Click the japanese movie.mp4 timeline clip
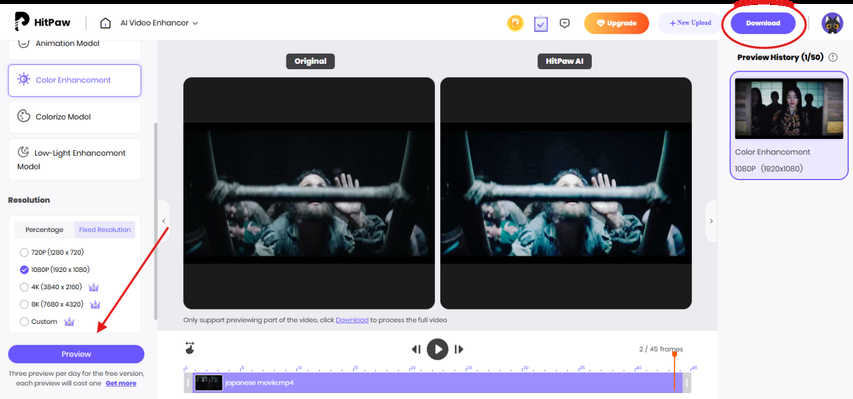853x399 pixels. (x=438, y=383)
